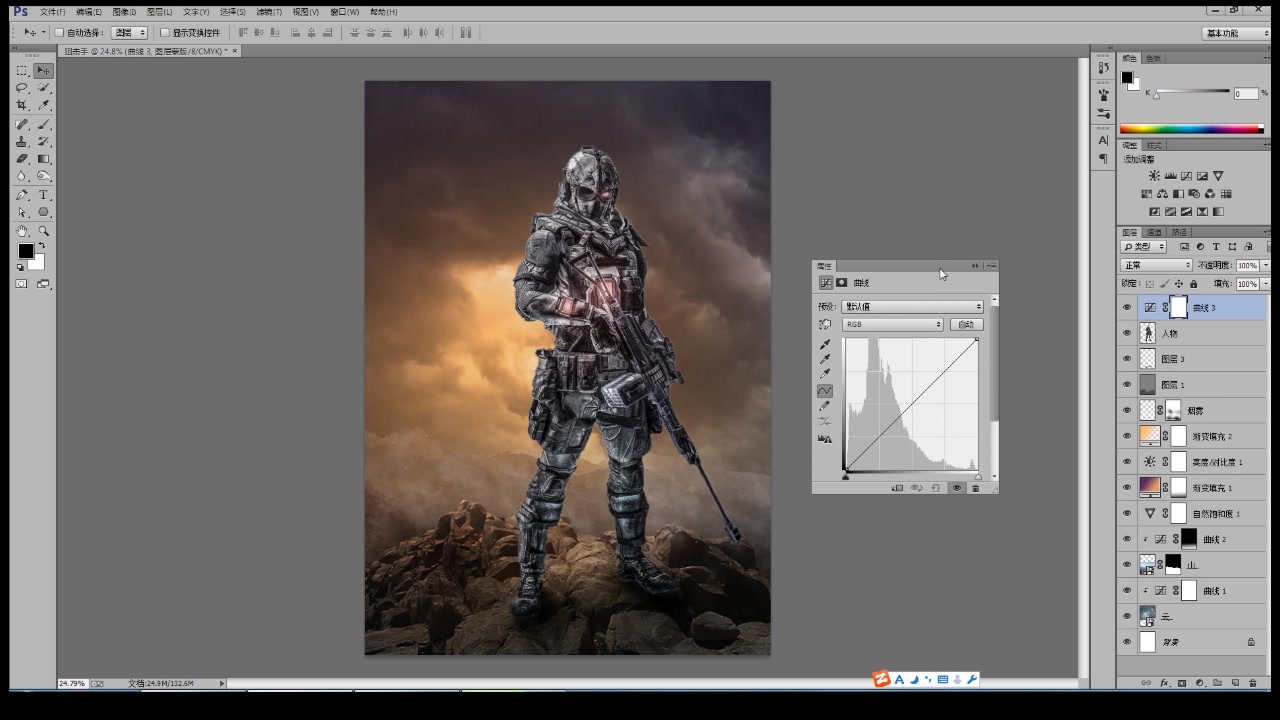Select the History Brush tool
This screenshot has height=720, width=1280.
coord(43,142)
